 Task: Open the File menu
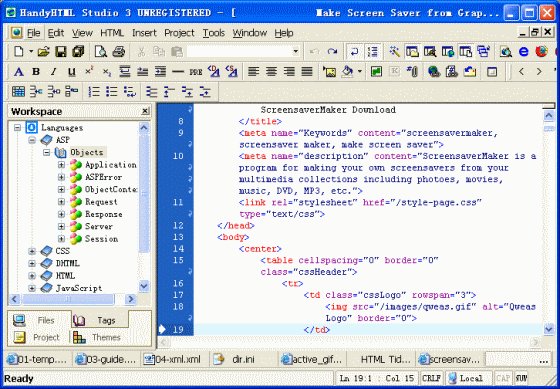pyautogui.click(x=34, y=33)
